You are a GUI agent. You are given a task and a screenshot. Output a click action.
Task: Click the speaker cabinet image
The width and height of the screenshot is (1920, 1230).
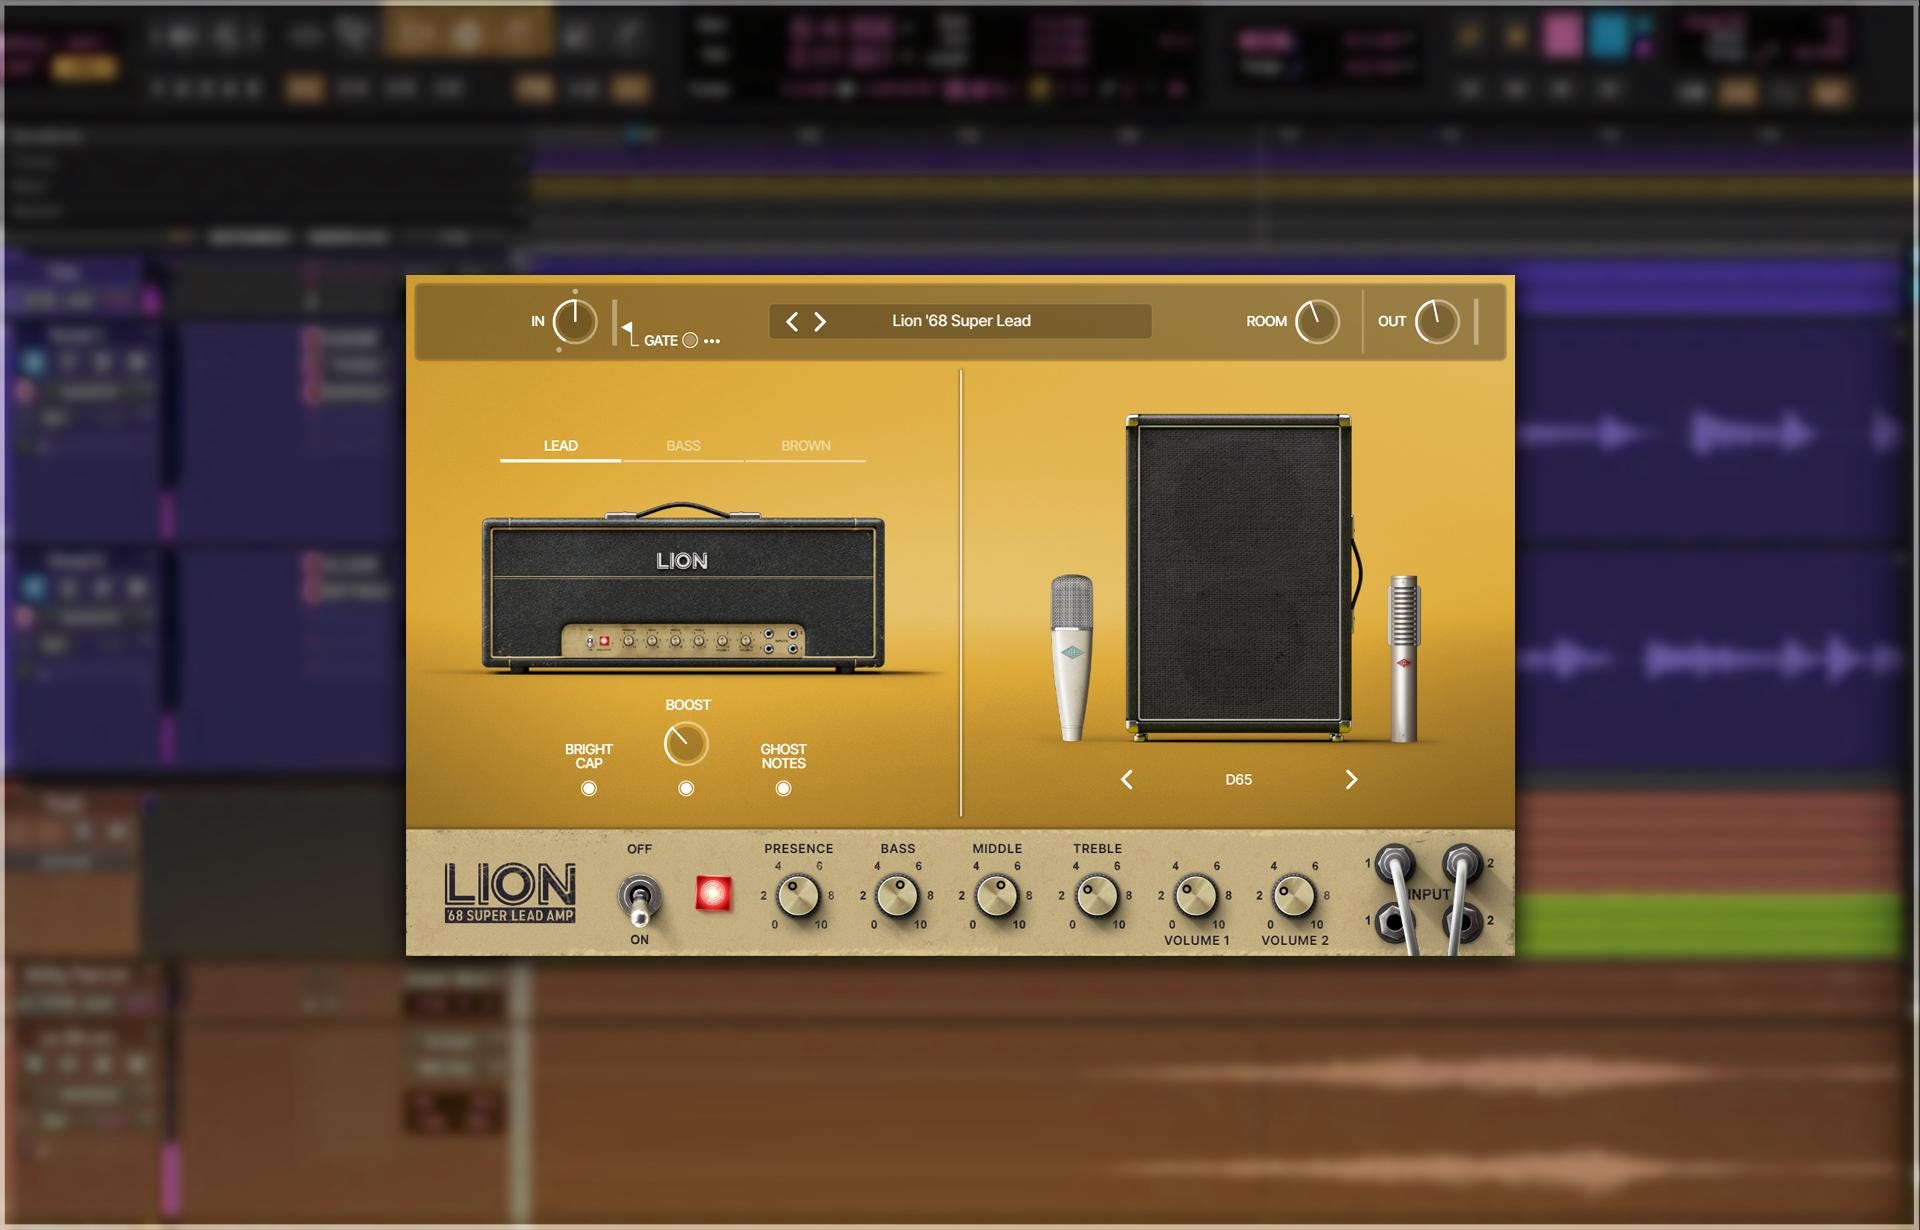[1239, 576]
